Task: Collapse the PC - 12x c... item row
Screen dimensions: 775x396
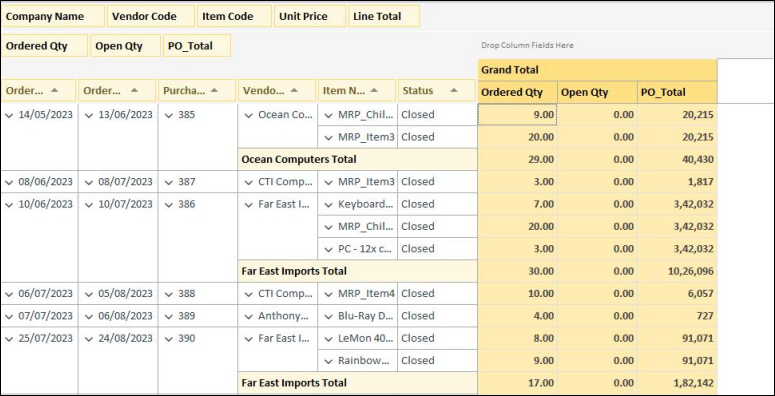Action: pos(329,250)
